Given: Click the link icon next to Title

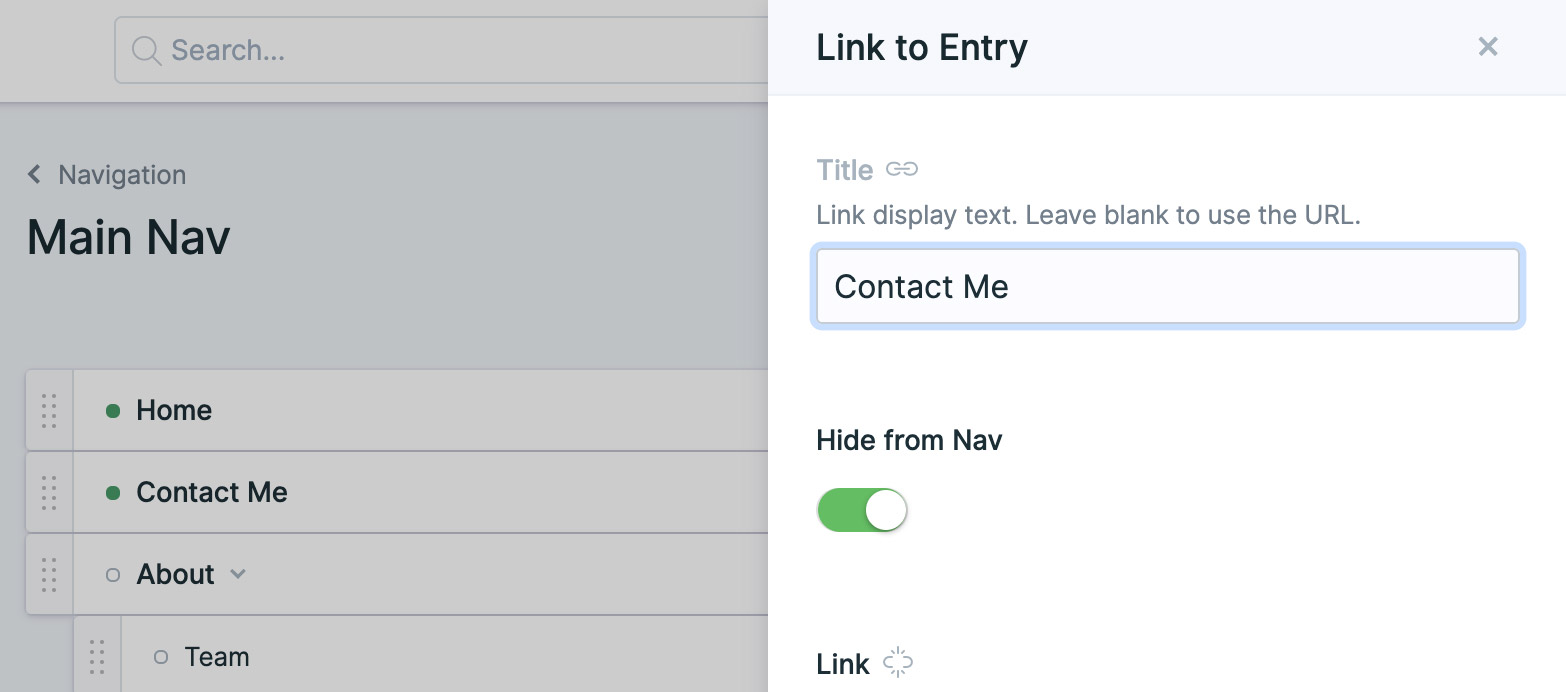Looking at the screenshot, I should point(902,170).
